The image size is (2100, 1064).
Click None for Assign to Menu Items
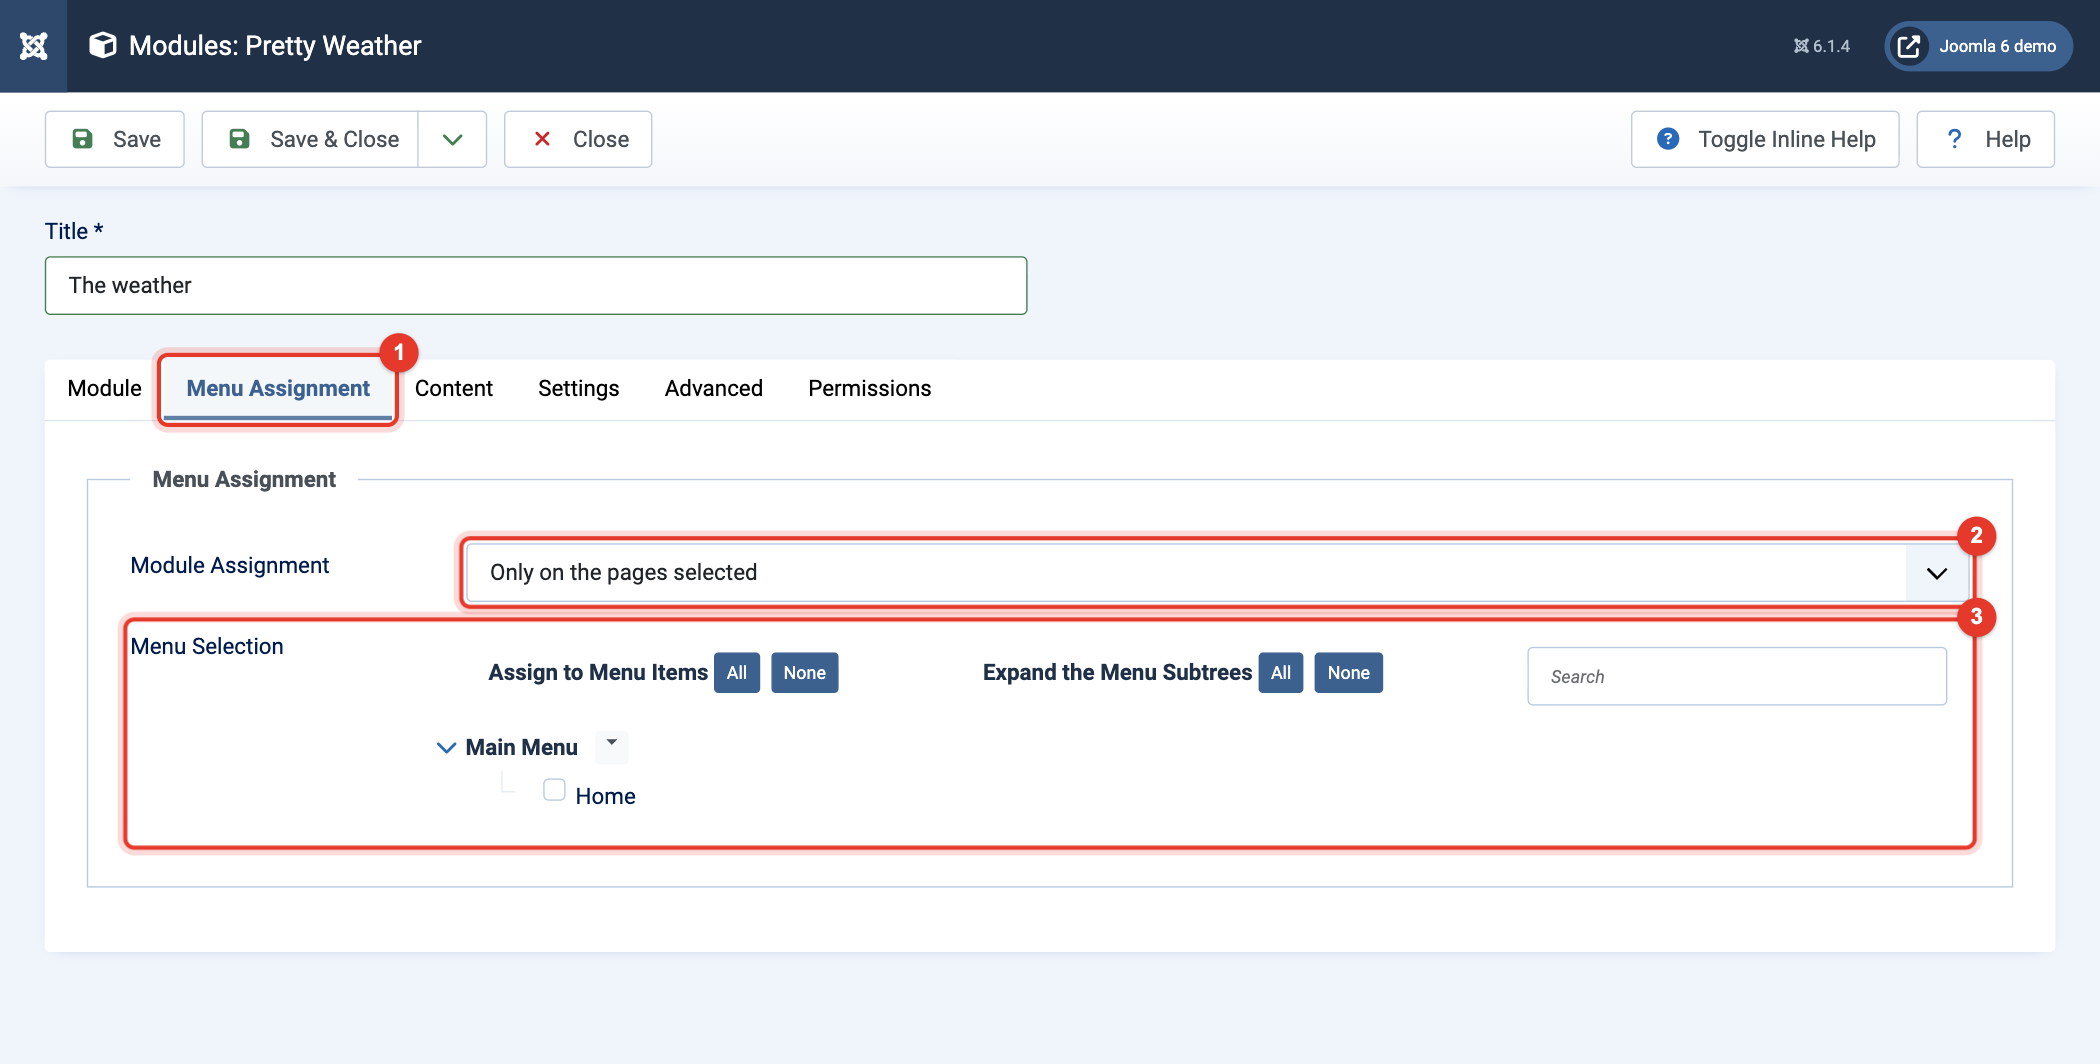click(x=805, y=673)
